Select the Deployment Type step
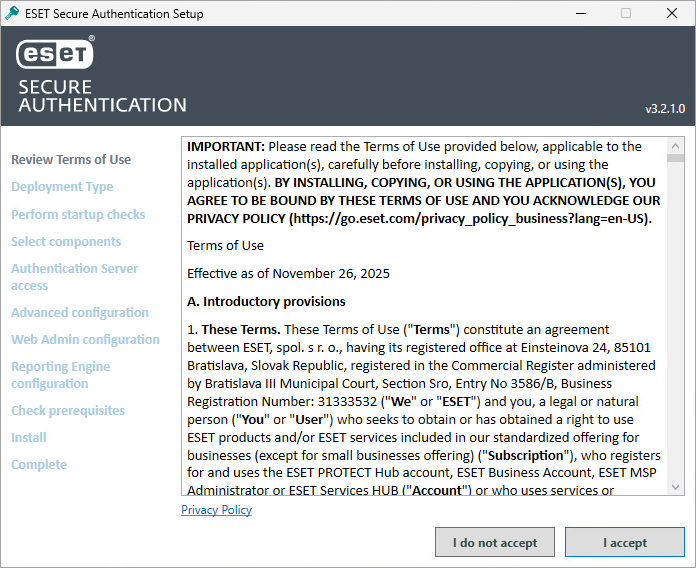Viewport: 696px width, 568px height. [x=62, y=186]
